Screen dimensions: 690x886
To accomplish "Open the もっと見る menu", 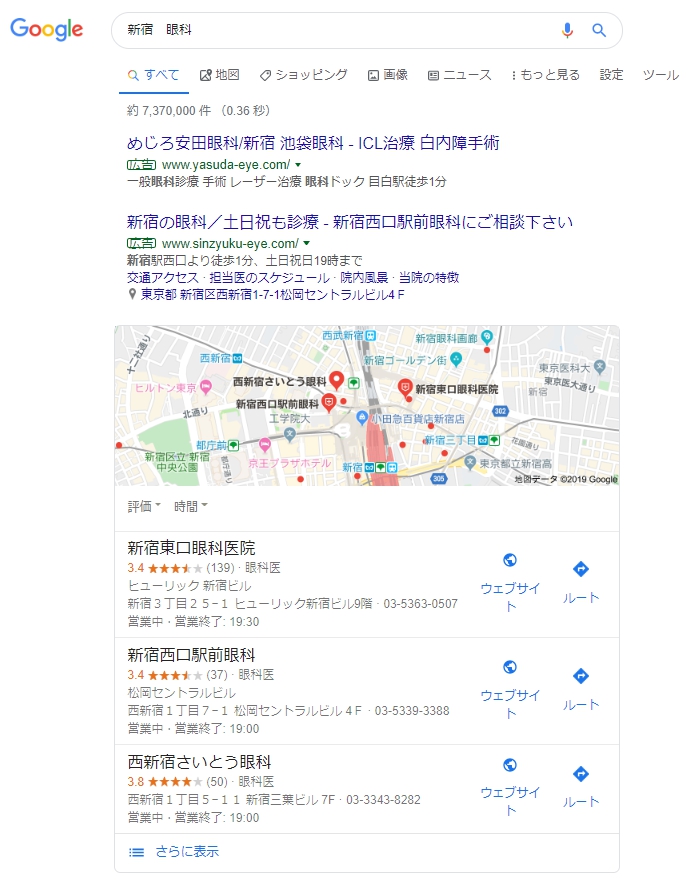I will [546, 75].
